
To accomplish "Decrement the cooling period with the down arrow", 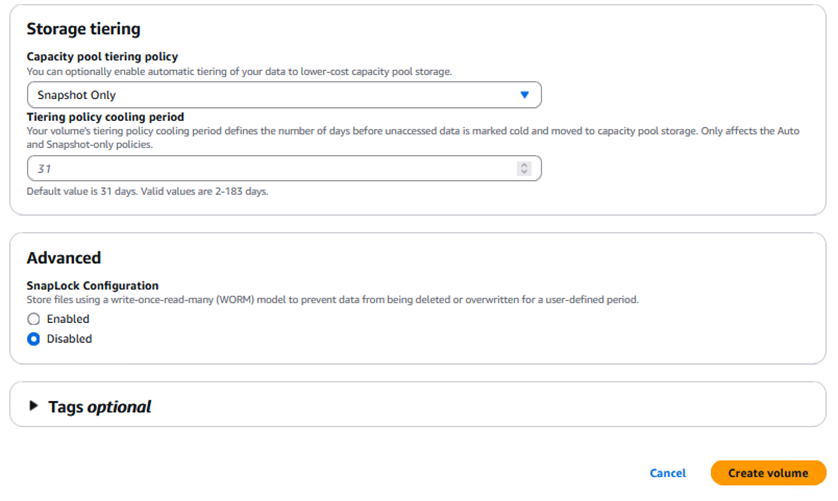I will click(524, 173).
